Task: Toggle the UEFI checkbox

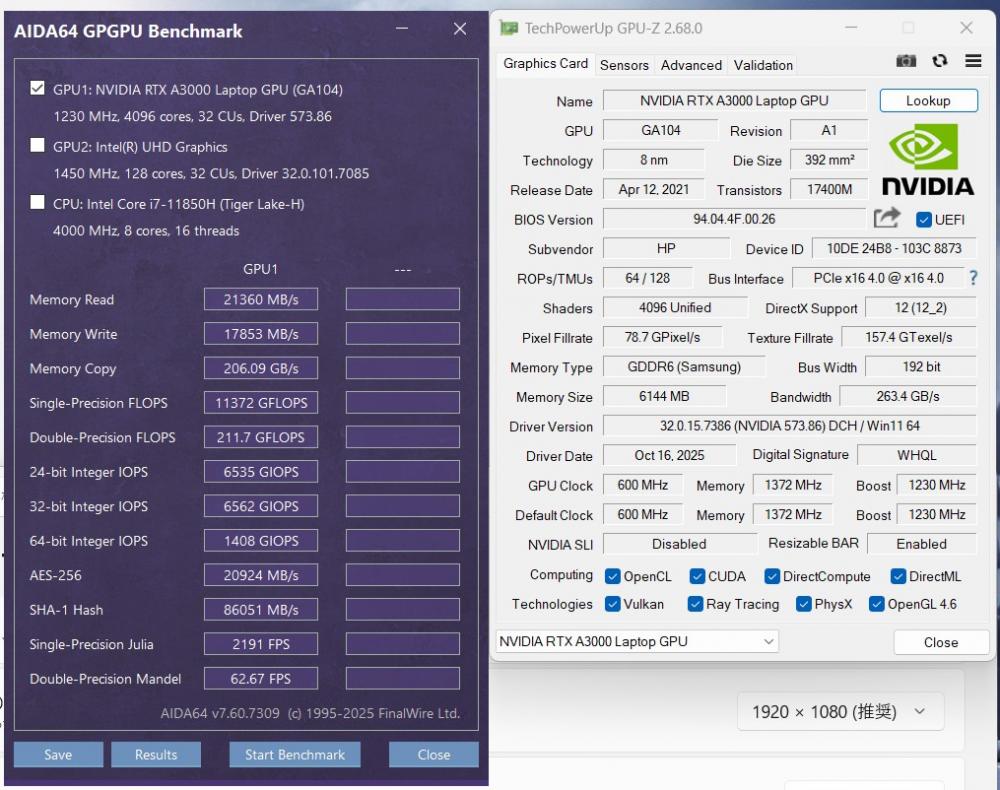Action: [x=924, y=219]
